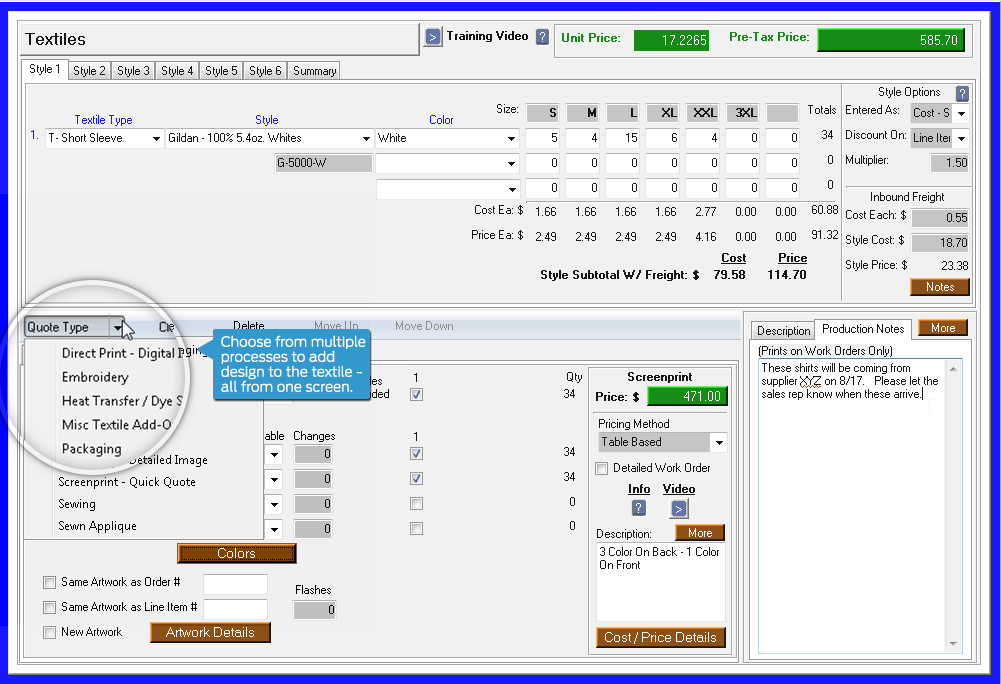Check Same Artwork as Order #
Image resolution: width=1001 pixels, height=684 pixels.
tap(50, 583)
